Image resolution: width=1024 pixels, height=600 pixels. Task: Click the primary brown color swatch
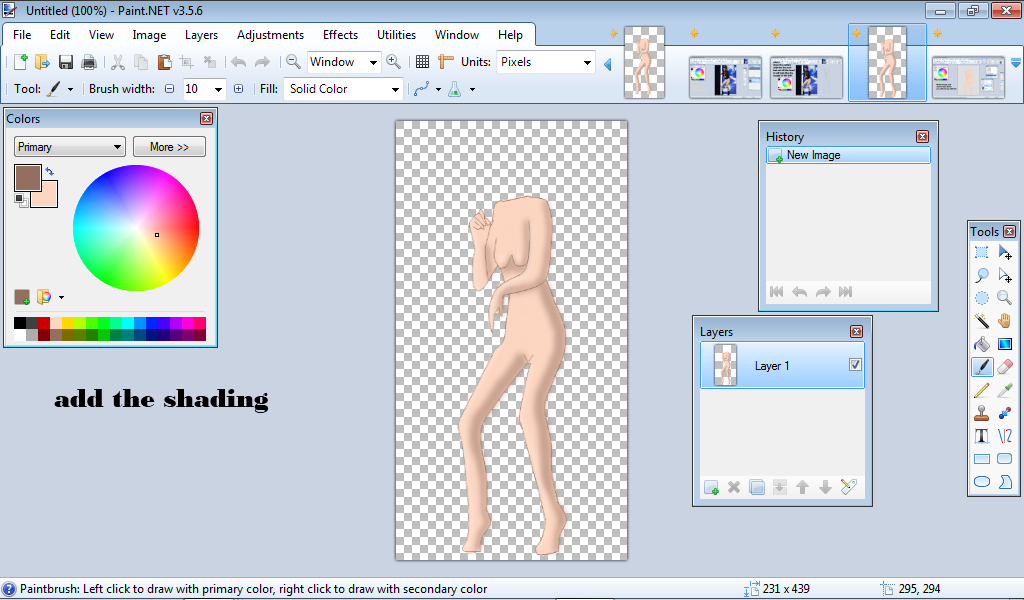click(x=28, y=178)
